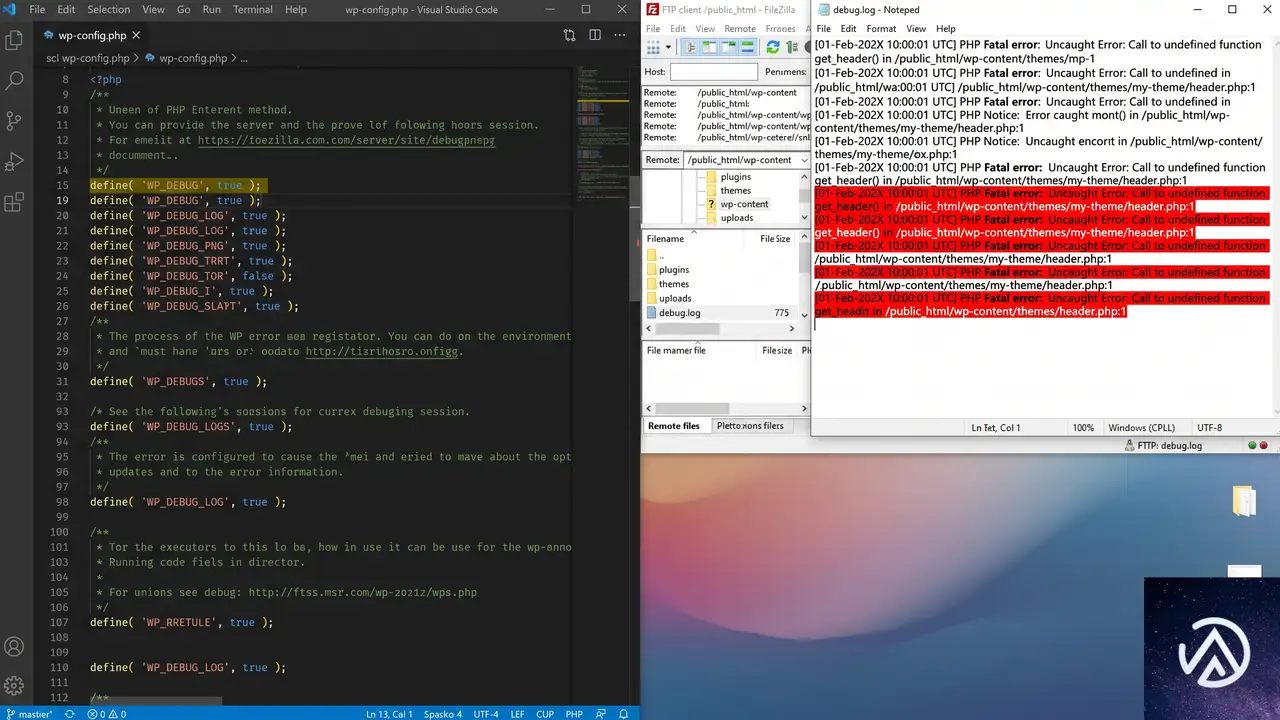Open the ioezilla.com debug link in comment
This screenshot has width=1280, height=720.
click(x=346, y=140)
